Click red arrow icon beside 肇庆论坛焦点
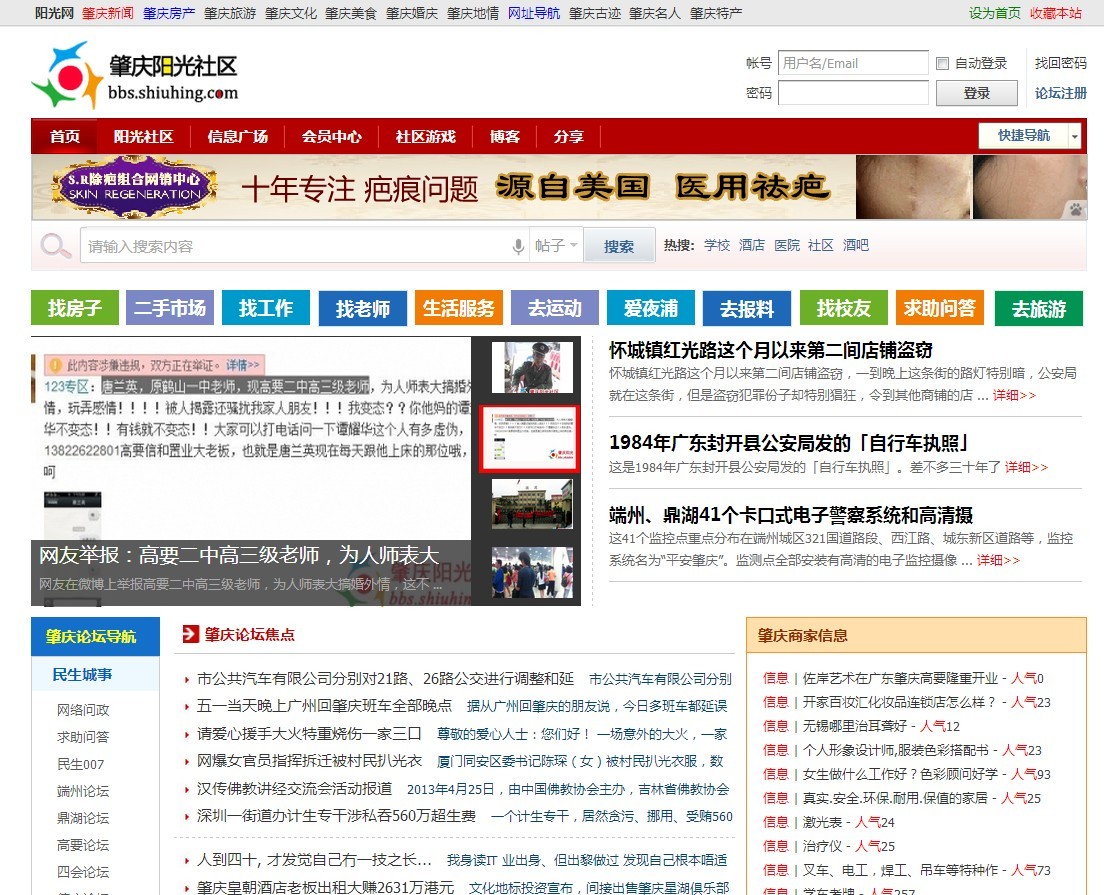1104x895 pixels. click(190, 634)
